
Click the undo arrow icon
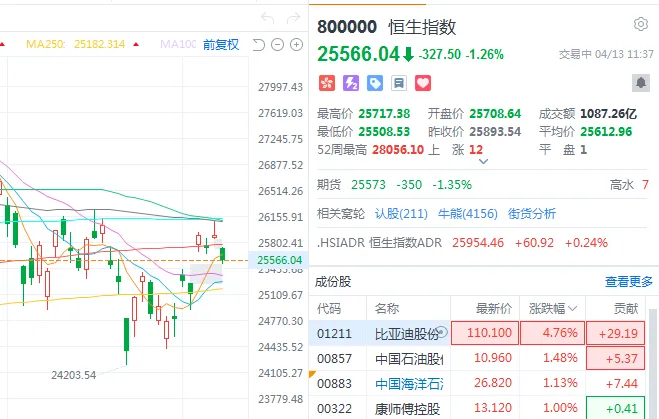[x=268, y=18]
